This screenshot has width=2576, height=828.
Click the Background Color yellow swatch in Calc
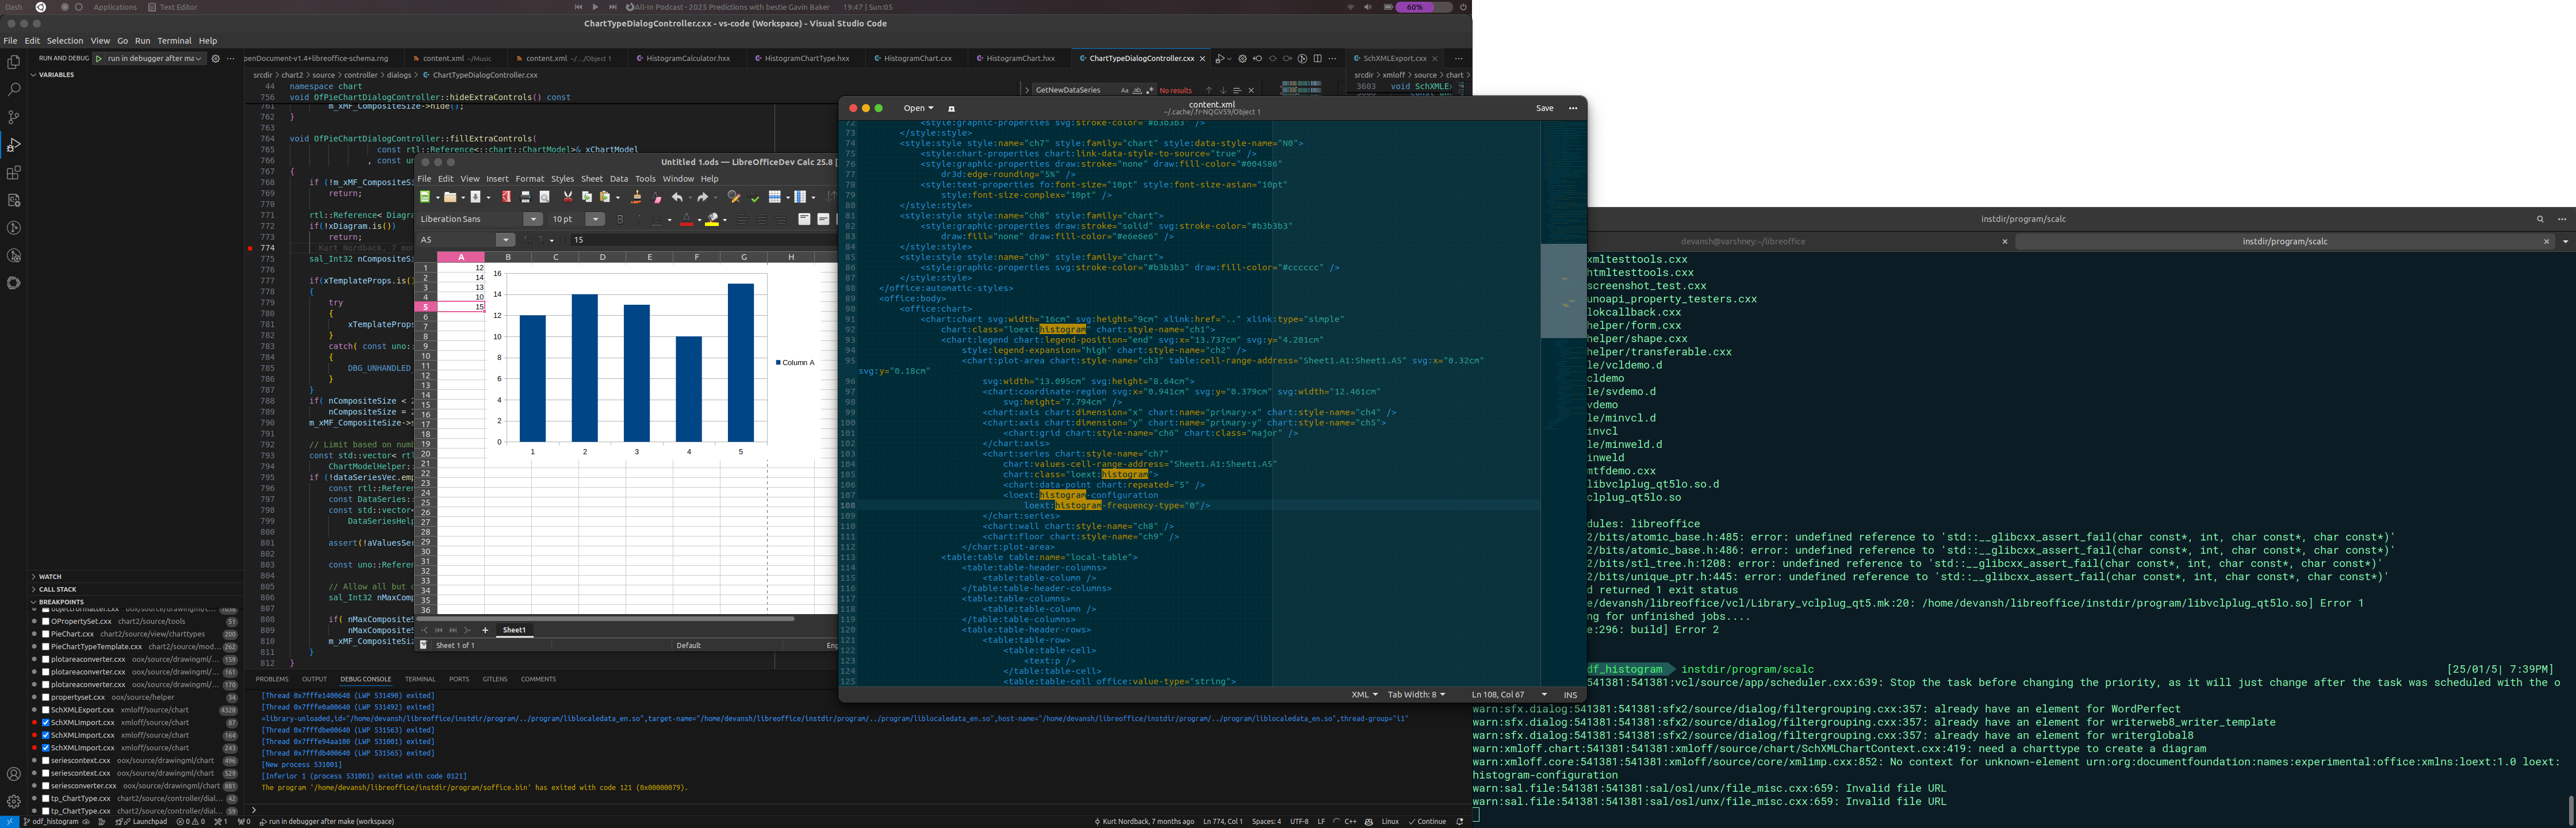click(x=712, y=220)
